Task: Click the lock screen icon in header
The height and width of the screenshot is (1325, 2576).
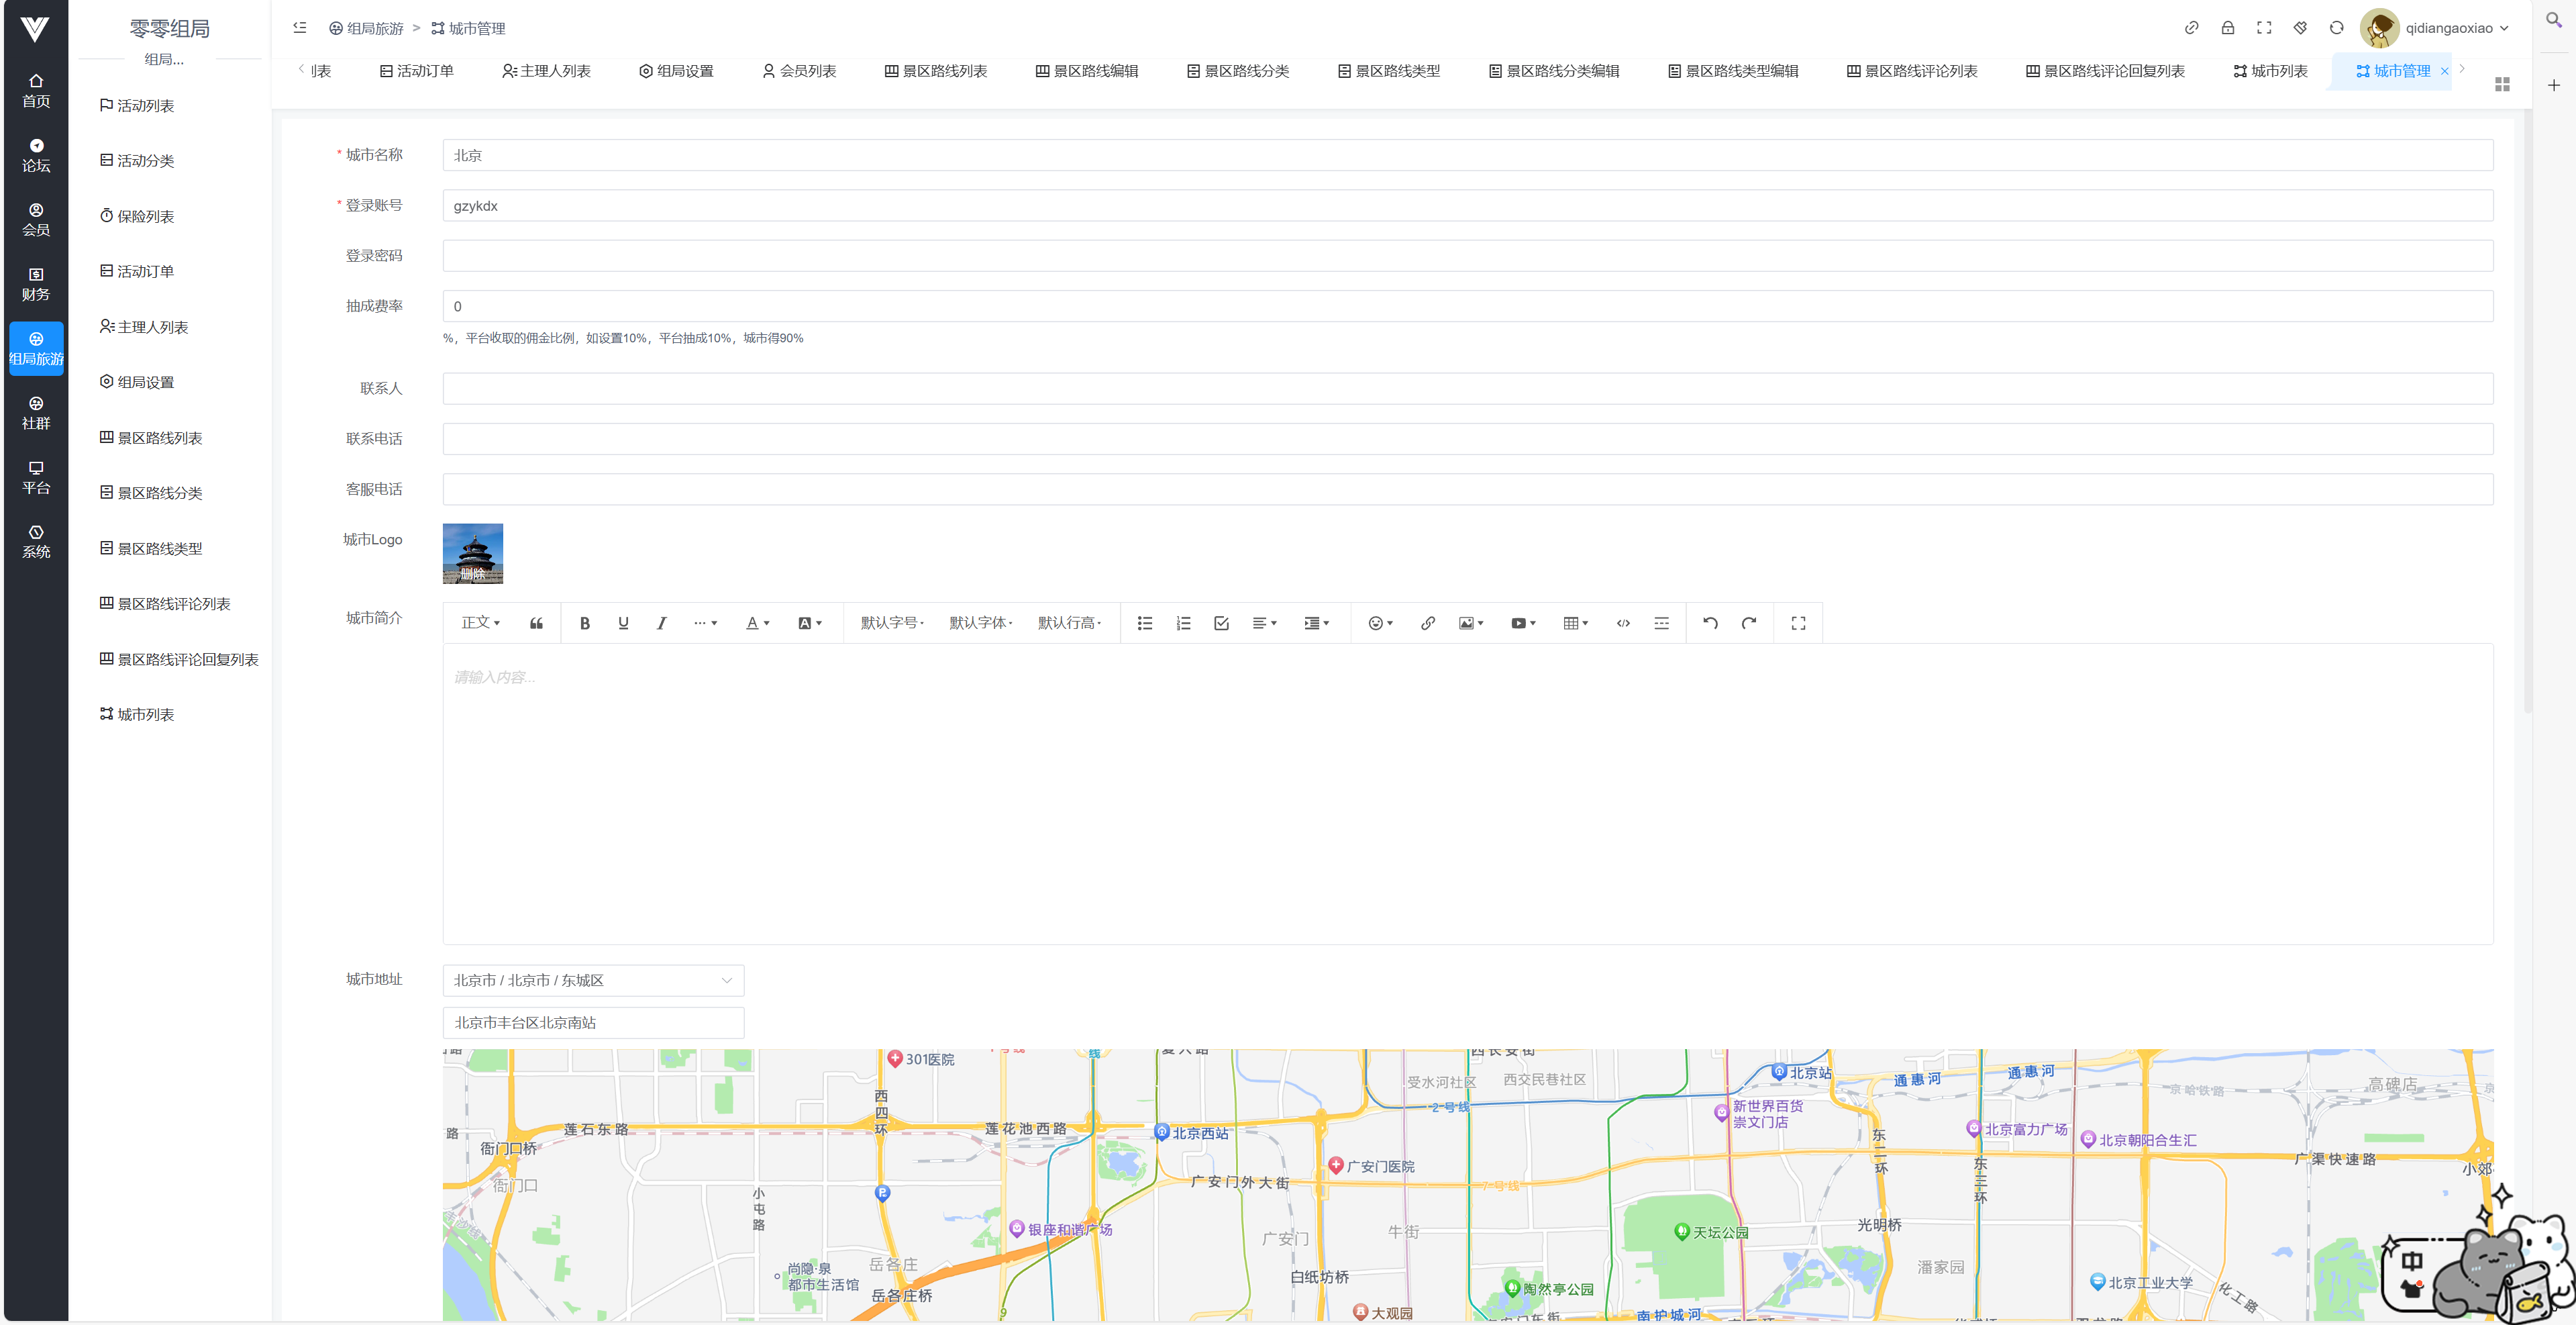Action: pyautogui.click(x=2228, y=28)
